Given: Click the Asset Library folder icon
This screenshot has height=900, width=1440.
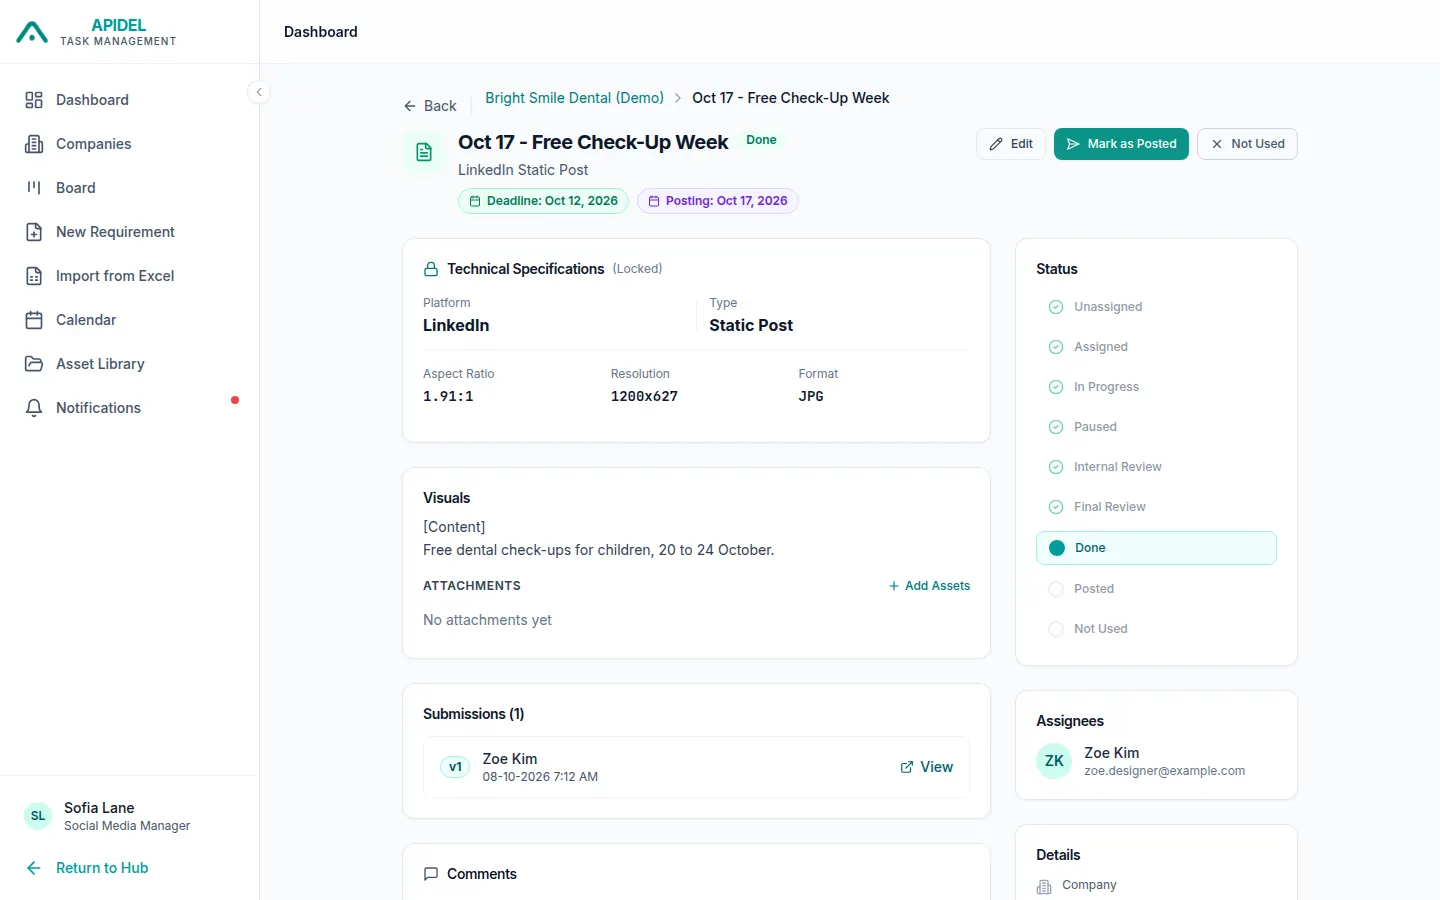Looking at the screenshot, I should 34,364.
